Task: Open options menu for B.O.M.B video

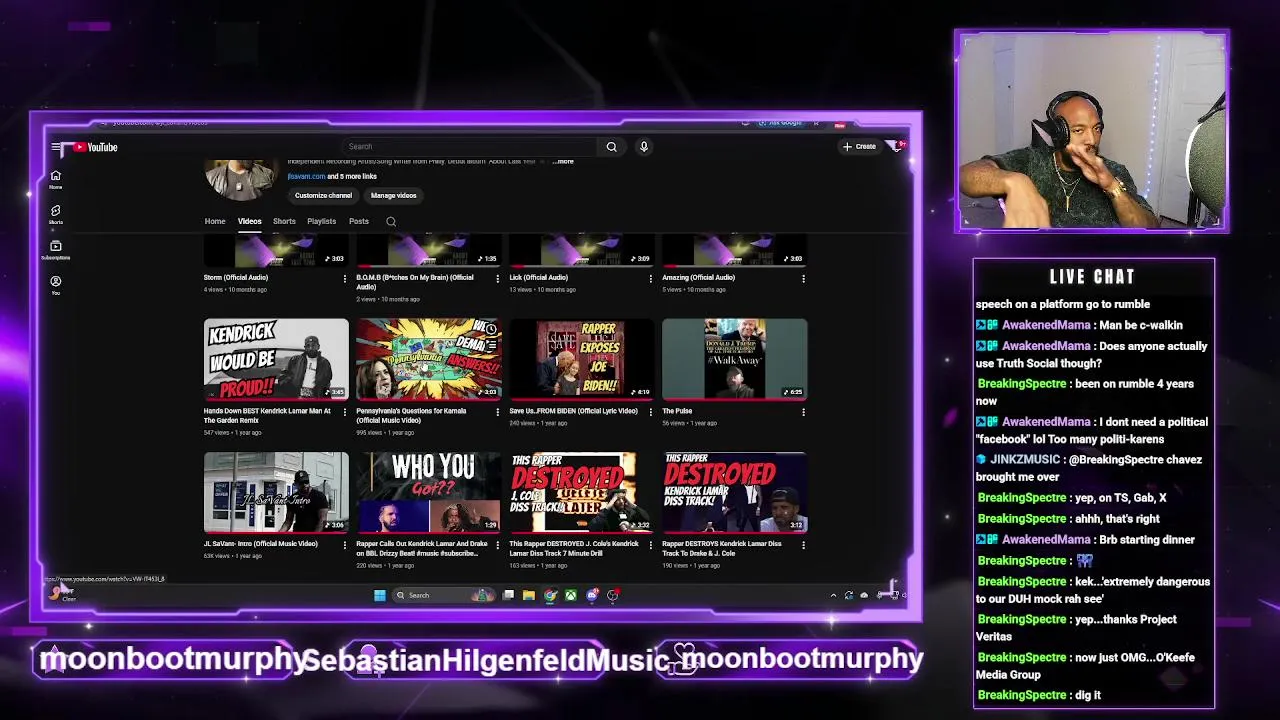Action: (x=498, y=278)
